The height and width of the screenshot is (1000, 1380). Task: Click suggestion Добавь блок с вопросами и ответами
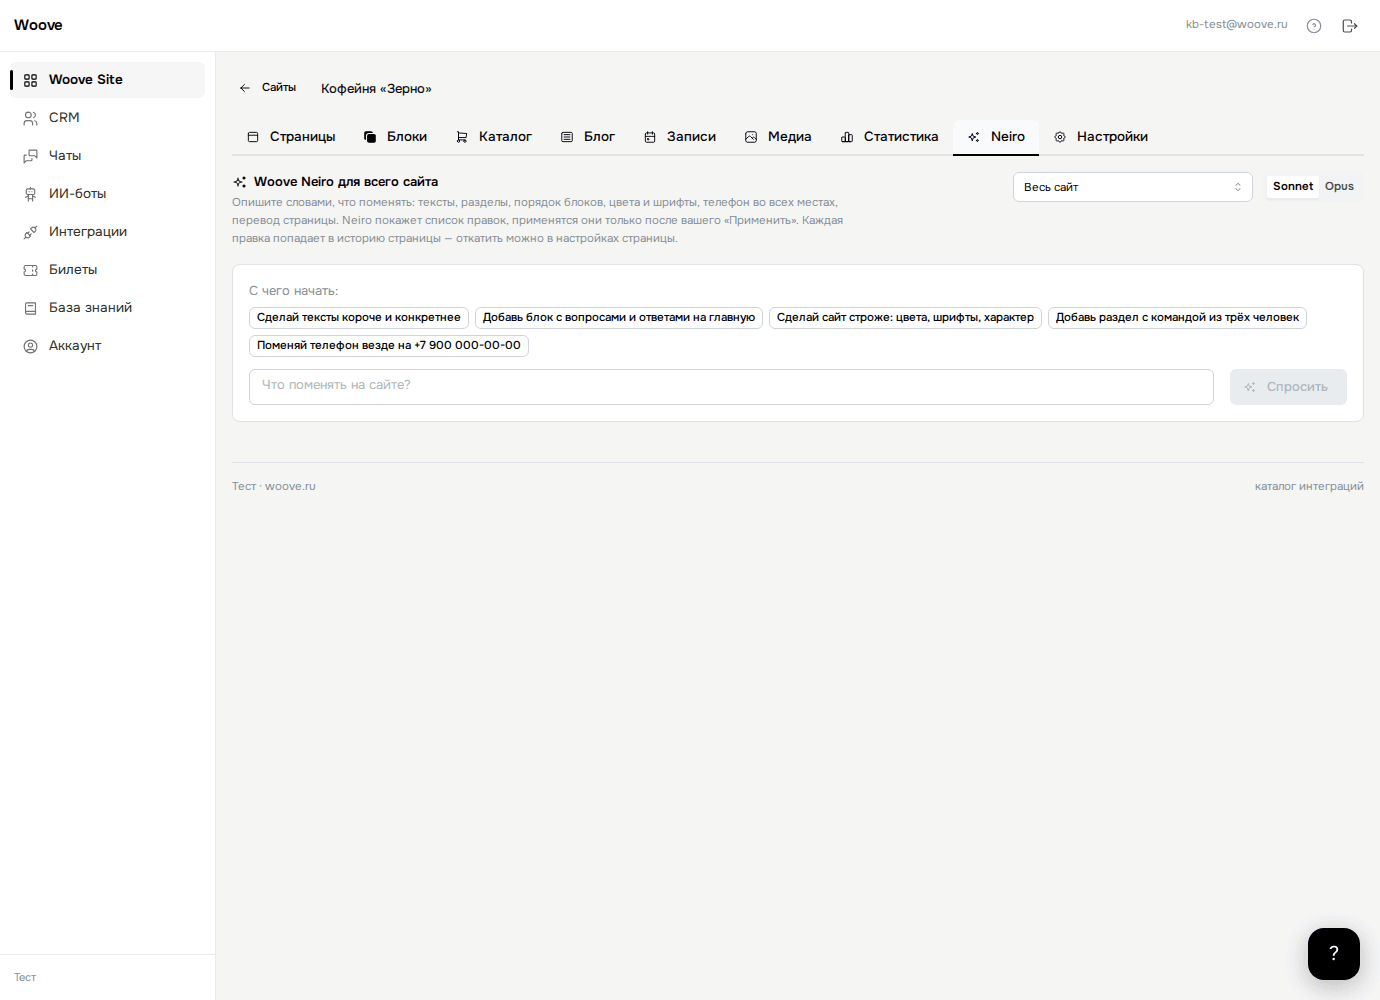coord(619,318)
